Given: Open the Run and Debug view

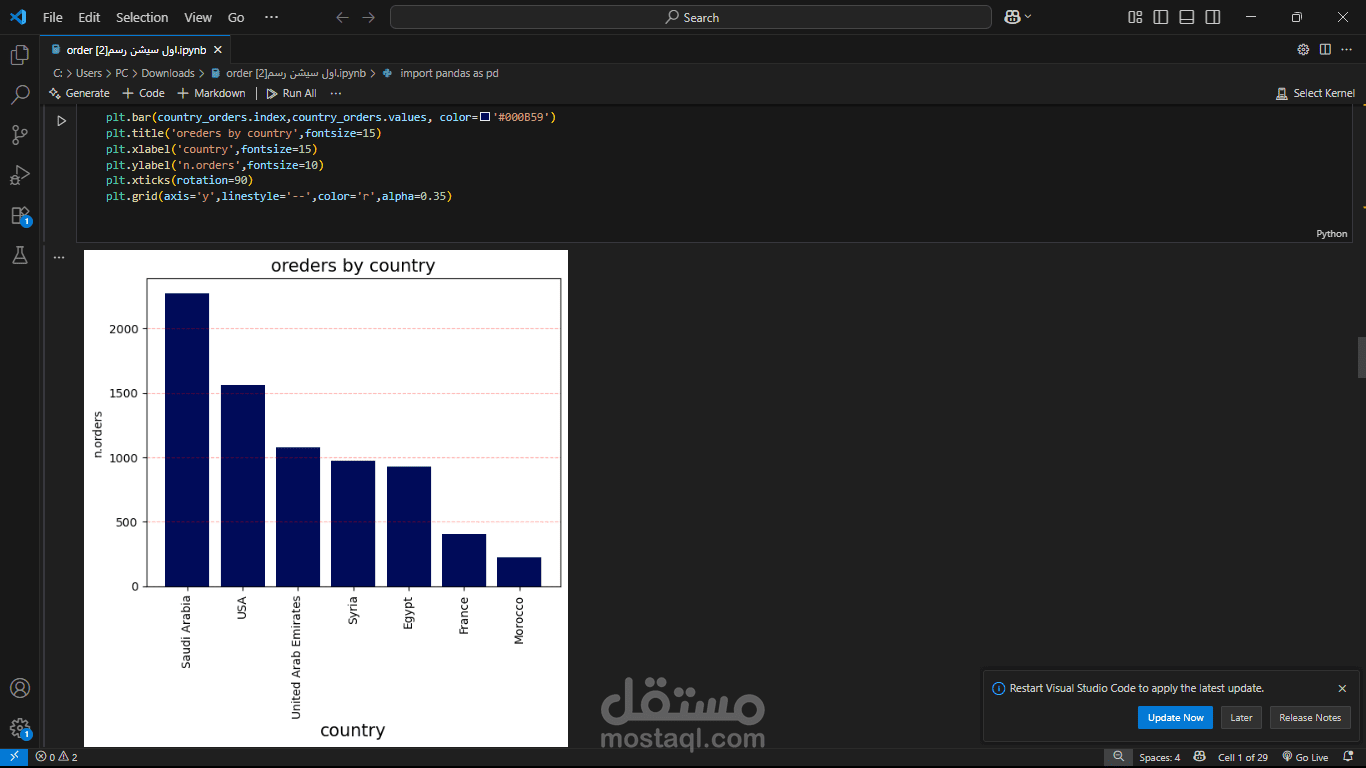Looking at the screenshot, I should [x=20, y=175].
